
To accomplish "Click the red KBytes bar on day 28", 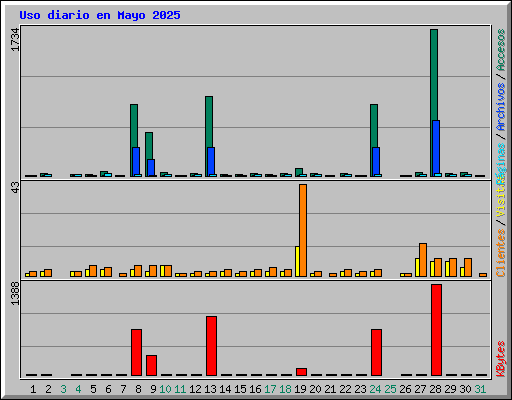I will tap(436, 330).
